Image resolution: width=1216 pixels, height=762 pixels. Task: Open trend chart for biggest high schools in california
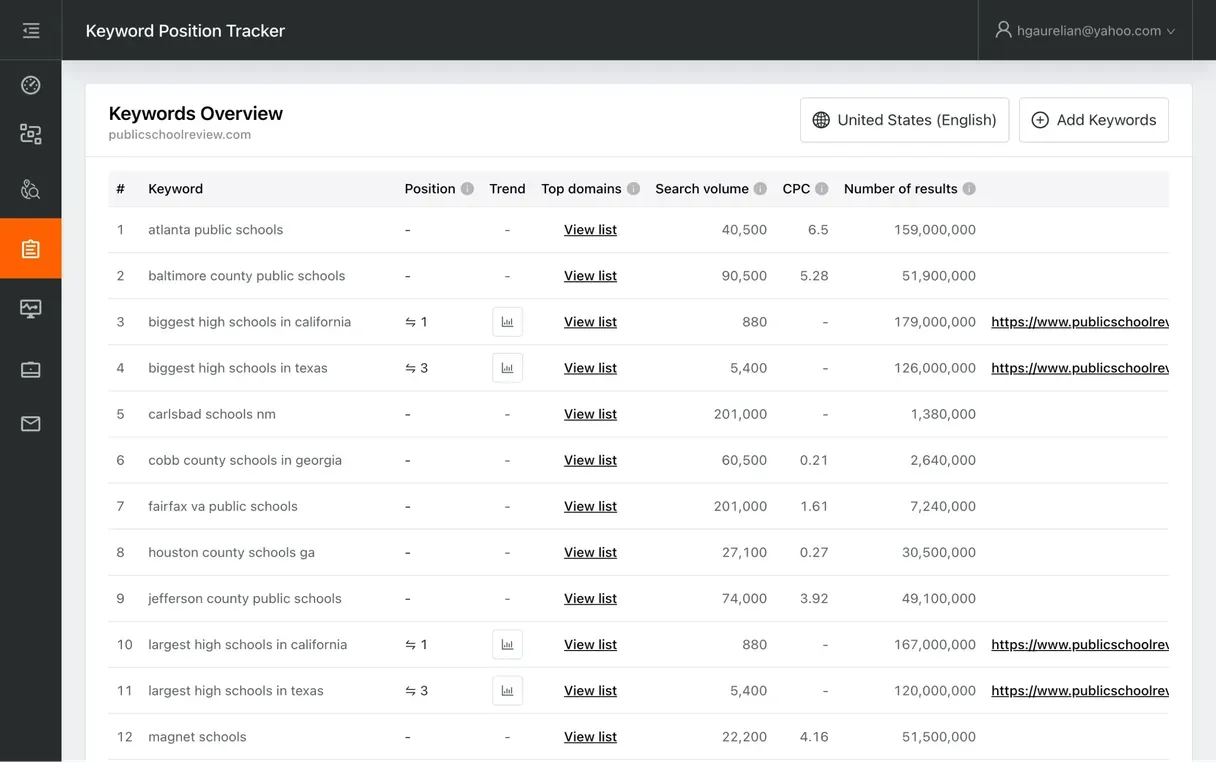click(507, 321)
